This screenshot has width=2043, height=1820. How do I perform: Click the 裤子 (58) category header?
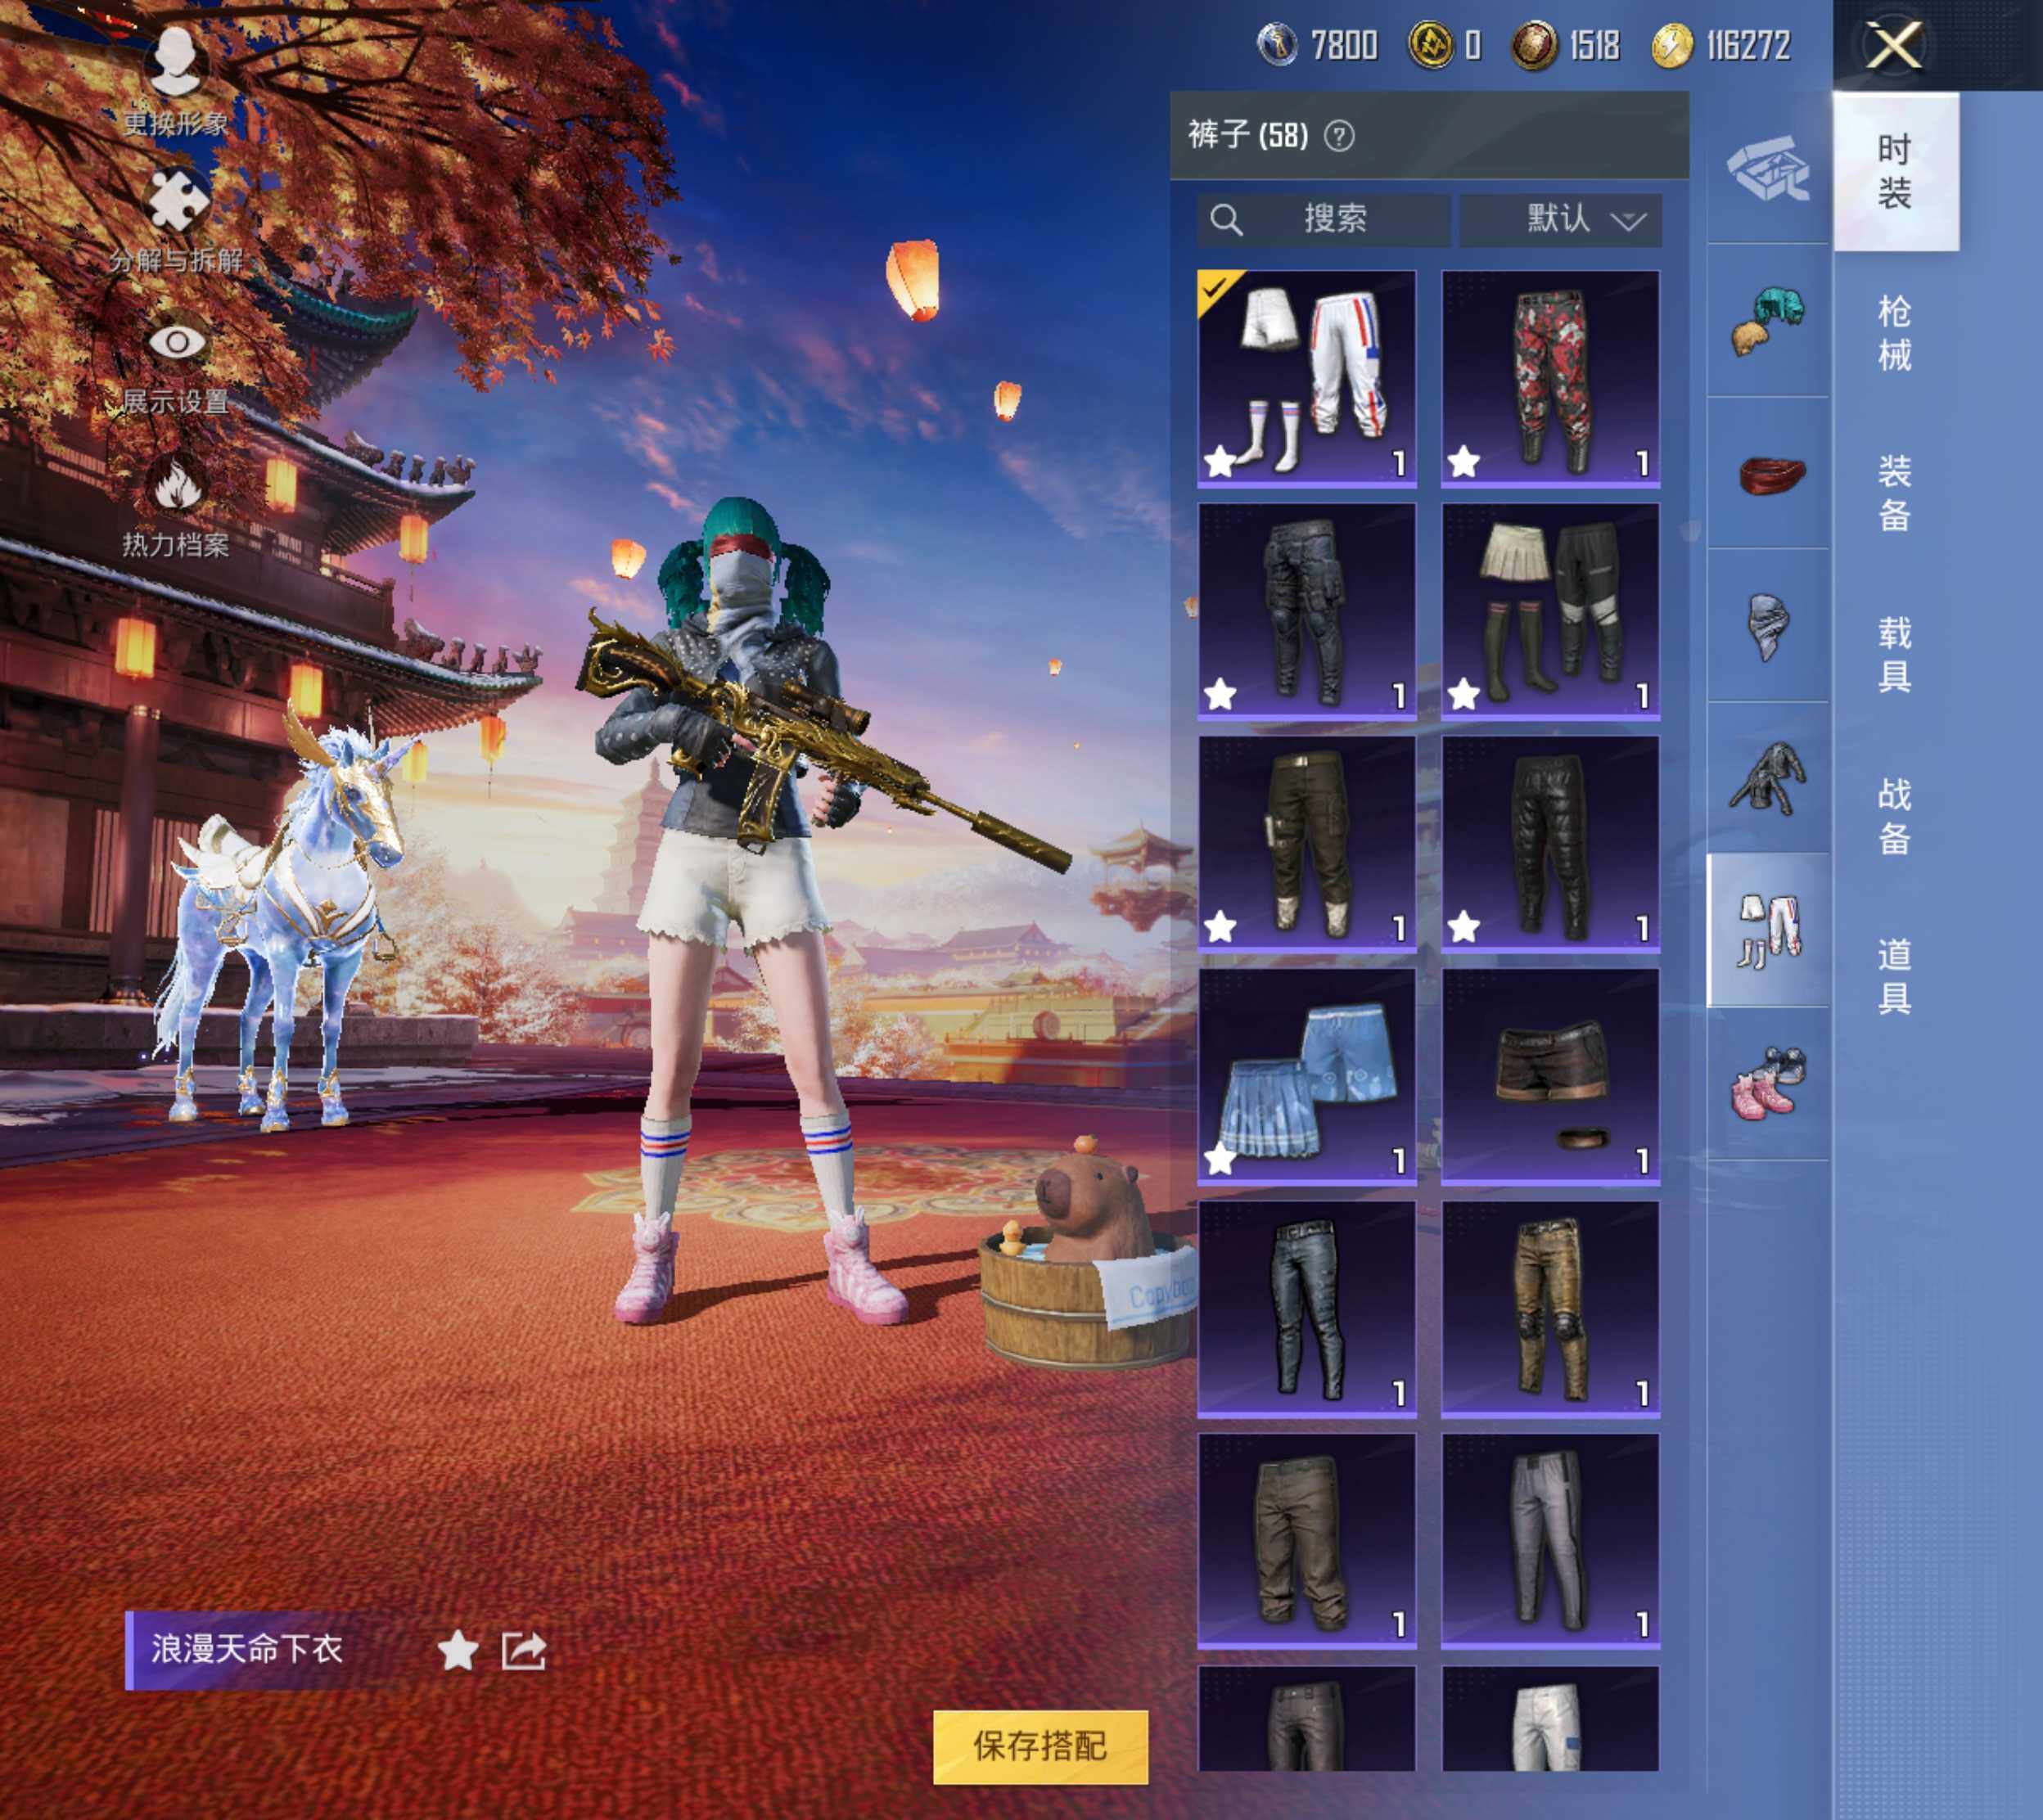point(1248,135)
